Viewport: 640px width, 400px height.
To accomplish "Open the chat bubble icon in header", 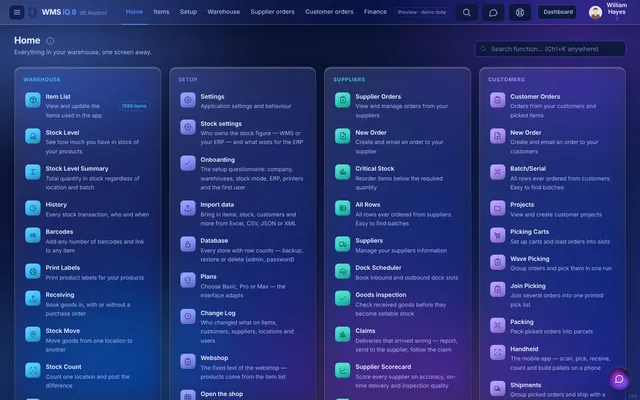I will click(x=493, y=12).
